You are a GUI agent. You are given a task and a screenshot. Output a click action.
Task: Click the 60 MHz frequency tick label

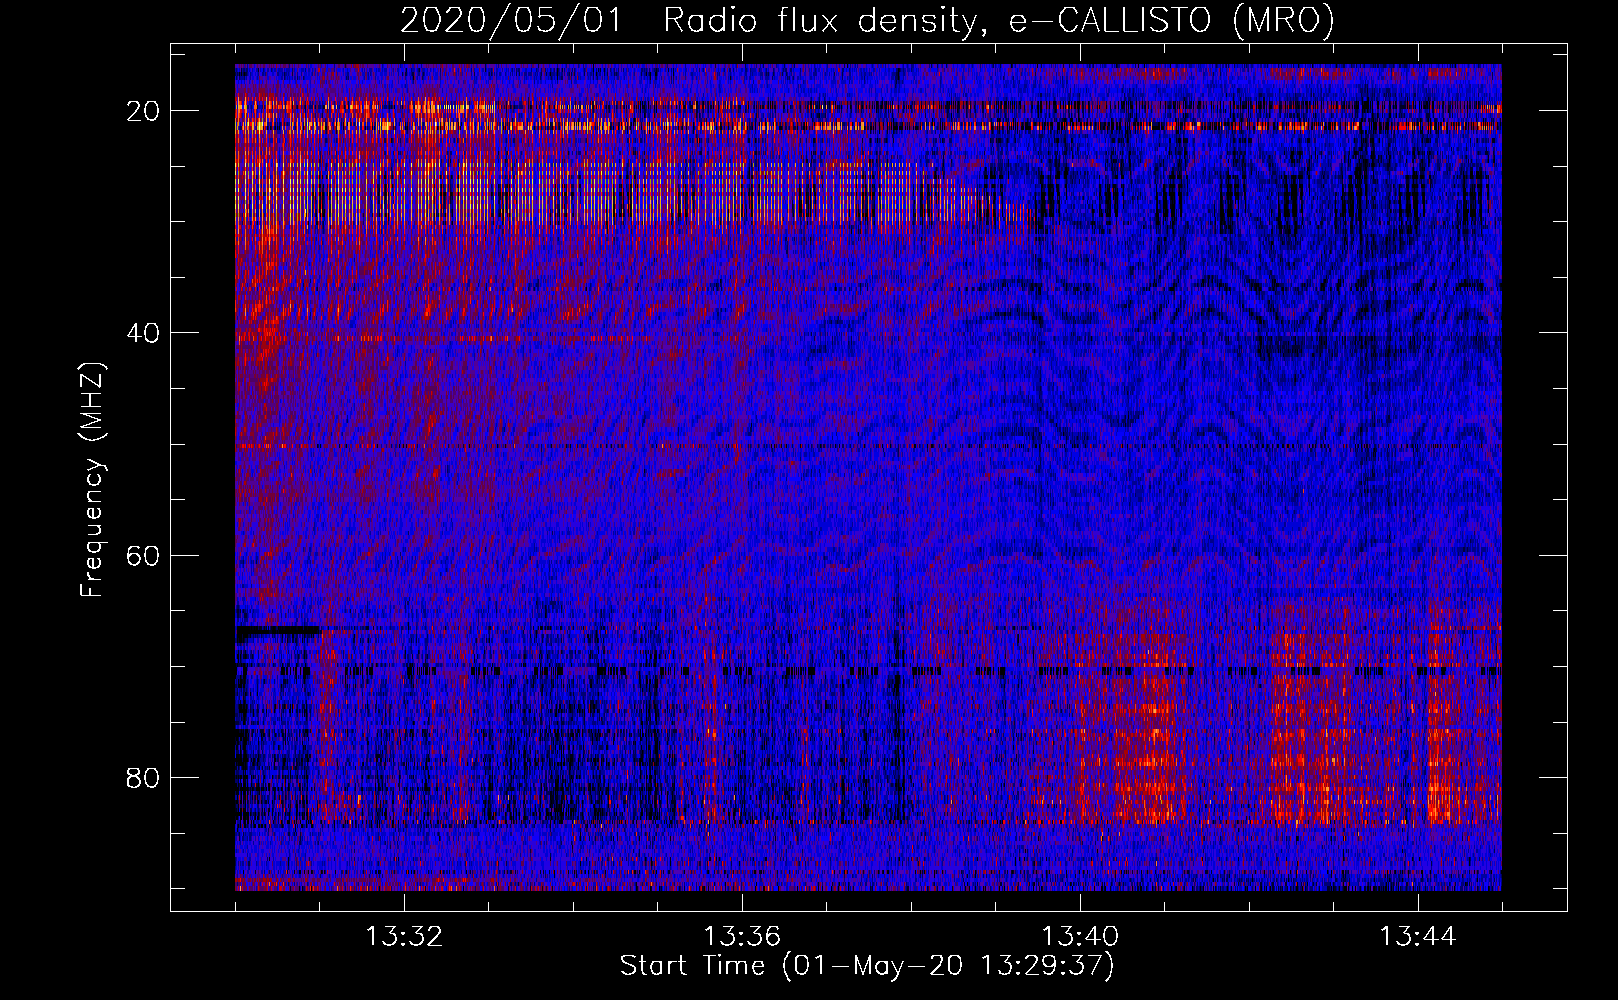(x=144, y=555)
